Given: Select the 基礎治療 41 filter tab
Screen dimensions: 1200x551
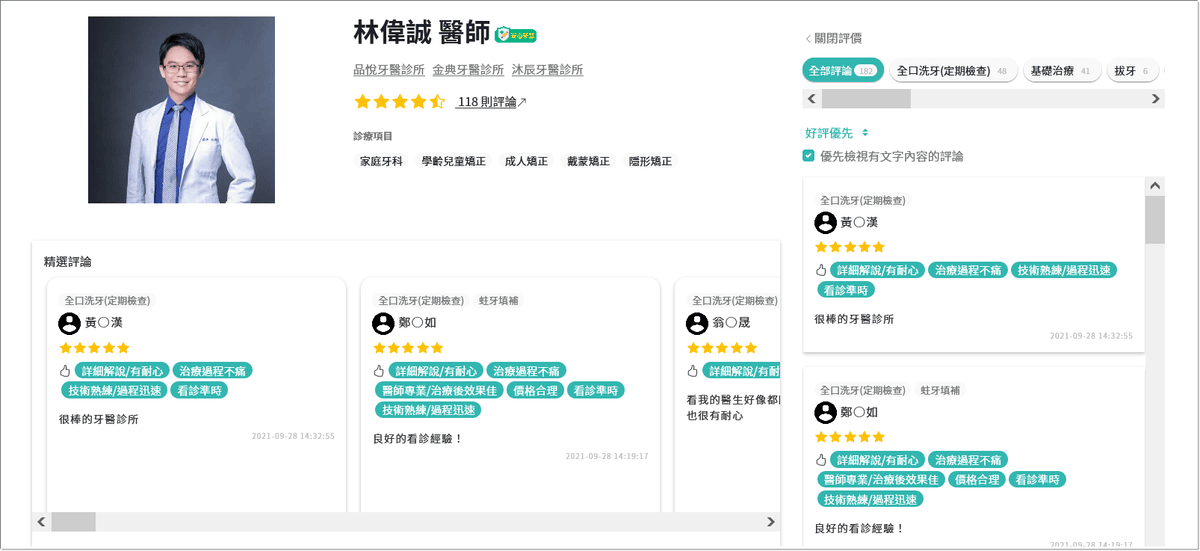Looking at the screenshot, I should 1061,71.
